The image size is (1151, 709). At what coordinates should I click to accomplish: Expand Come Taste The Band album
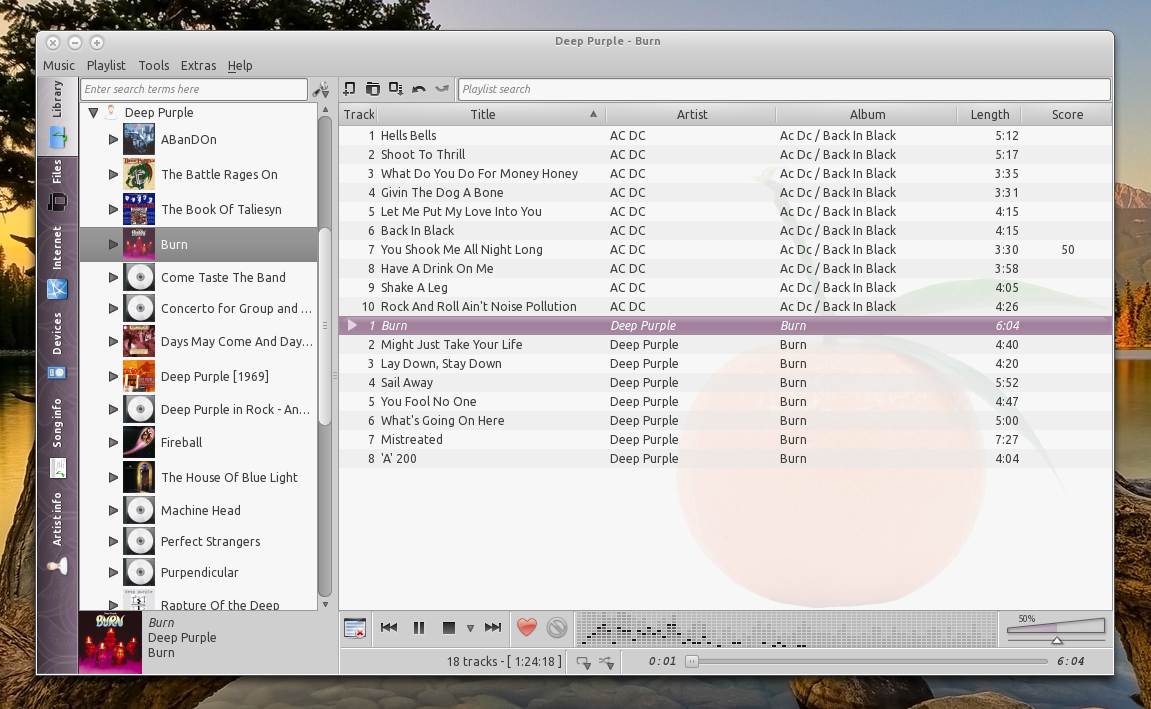[x=113, y=277]
